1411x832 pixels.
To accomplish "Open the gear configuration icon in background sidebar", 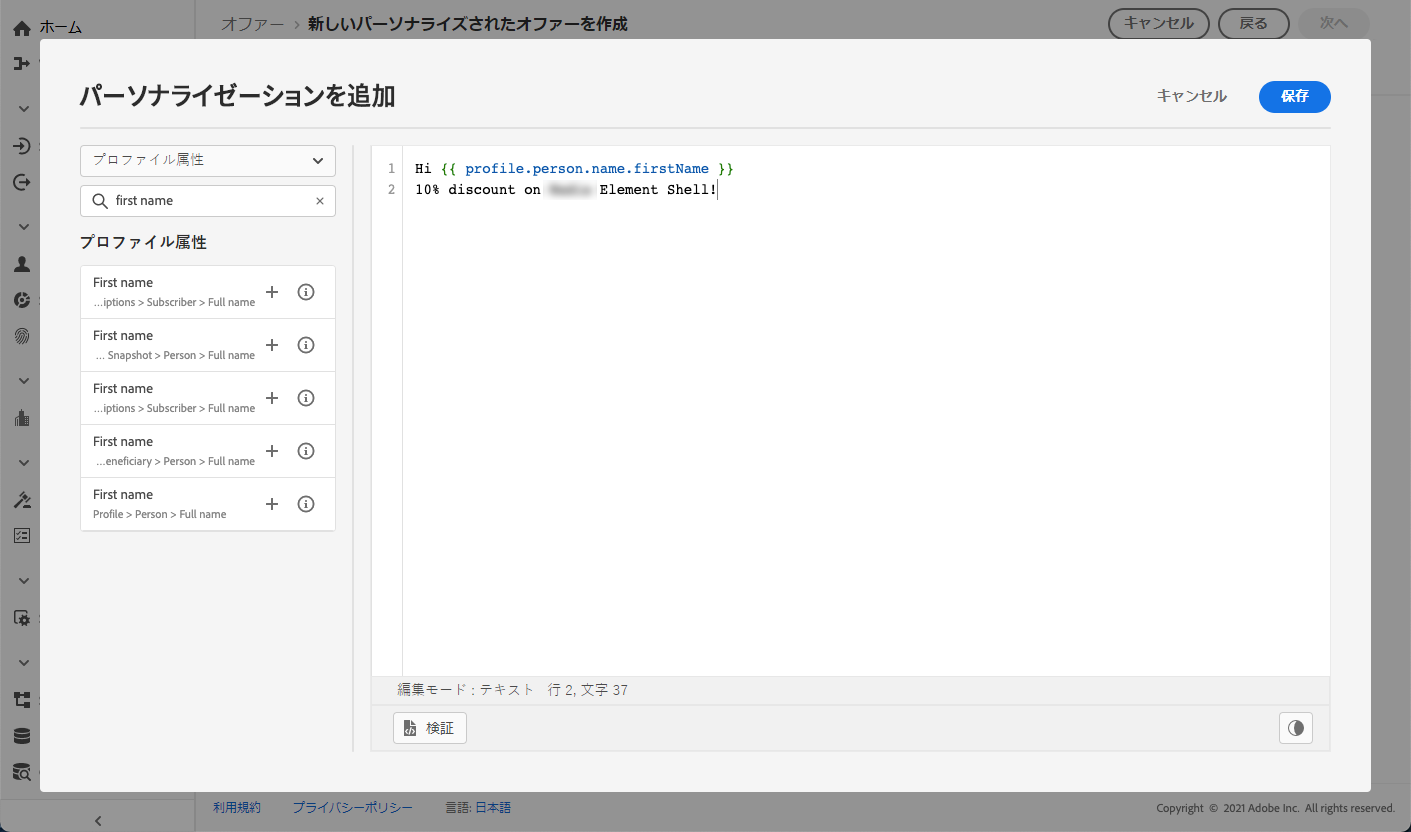I will click(22, 618).
